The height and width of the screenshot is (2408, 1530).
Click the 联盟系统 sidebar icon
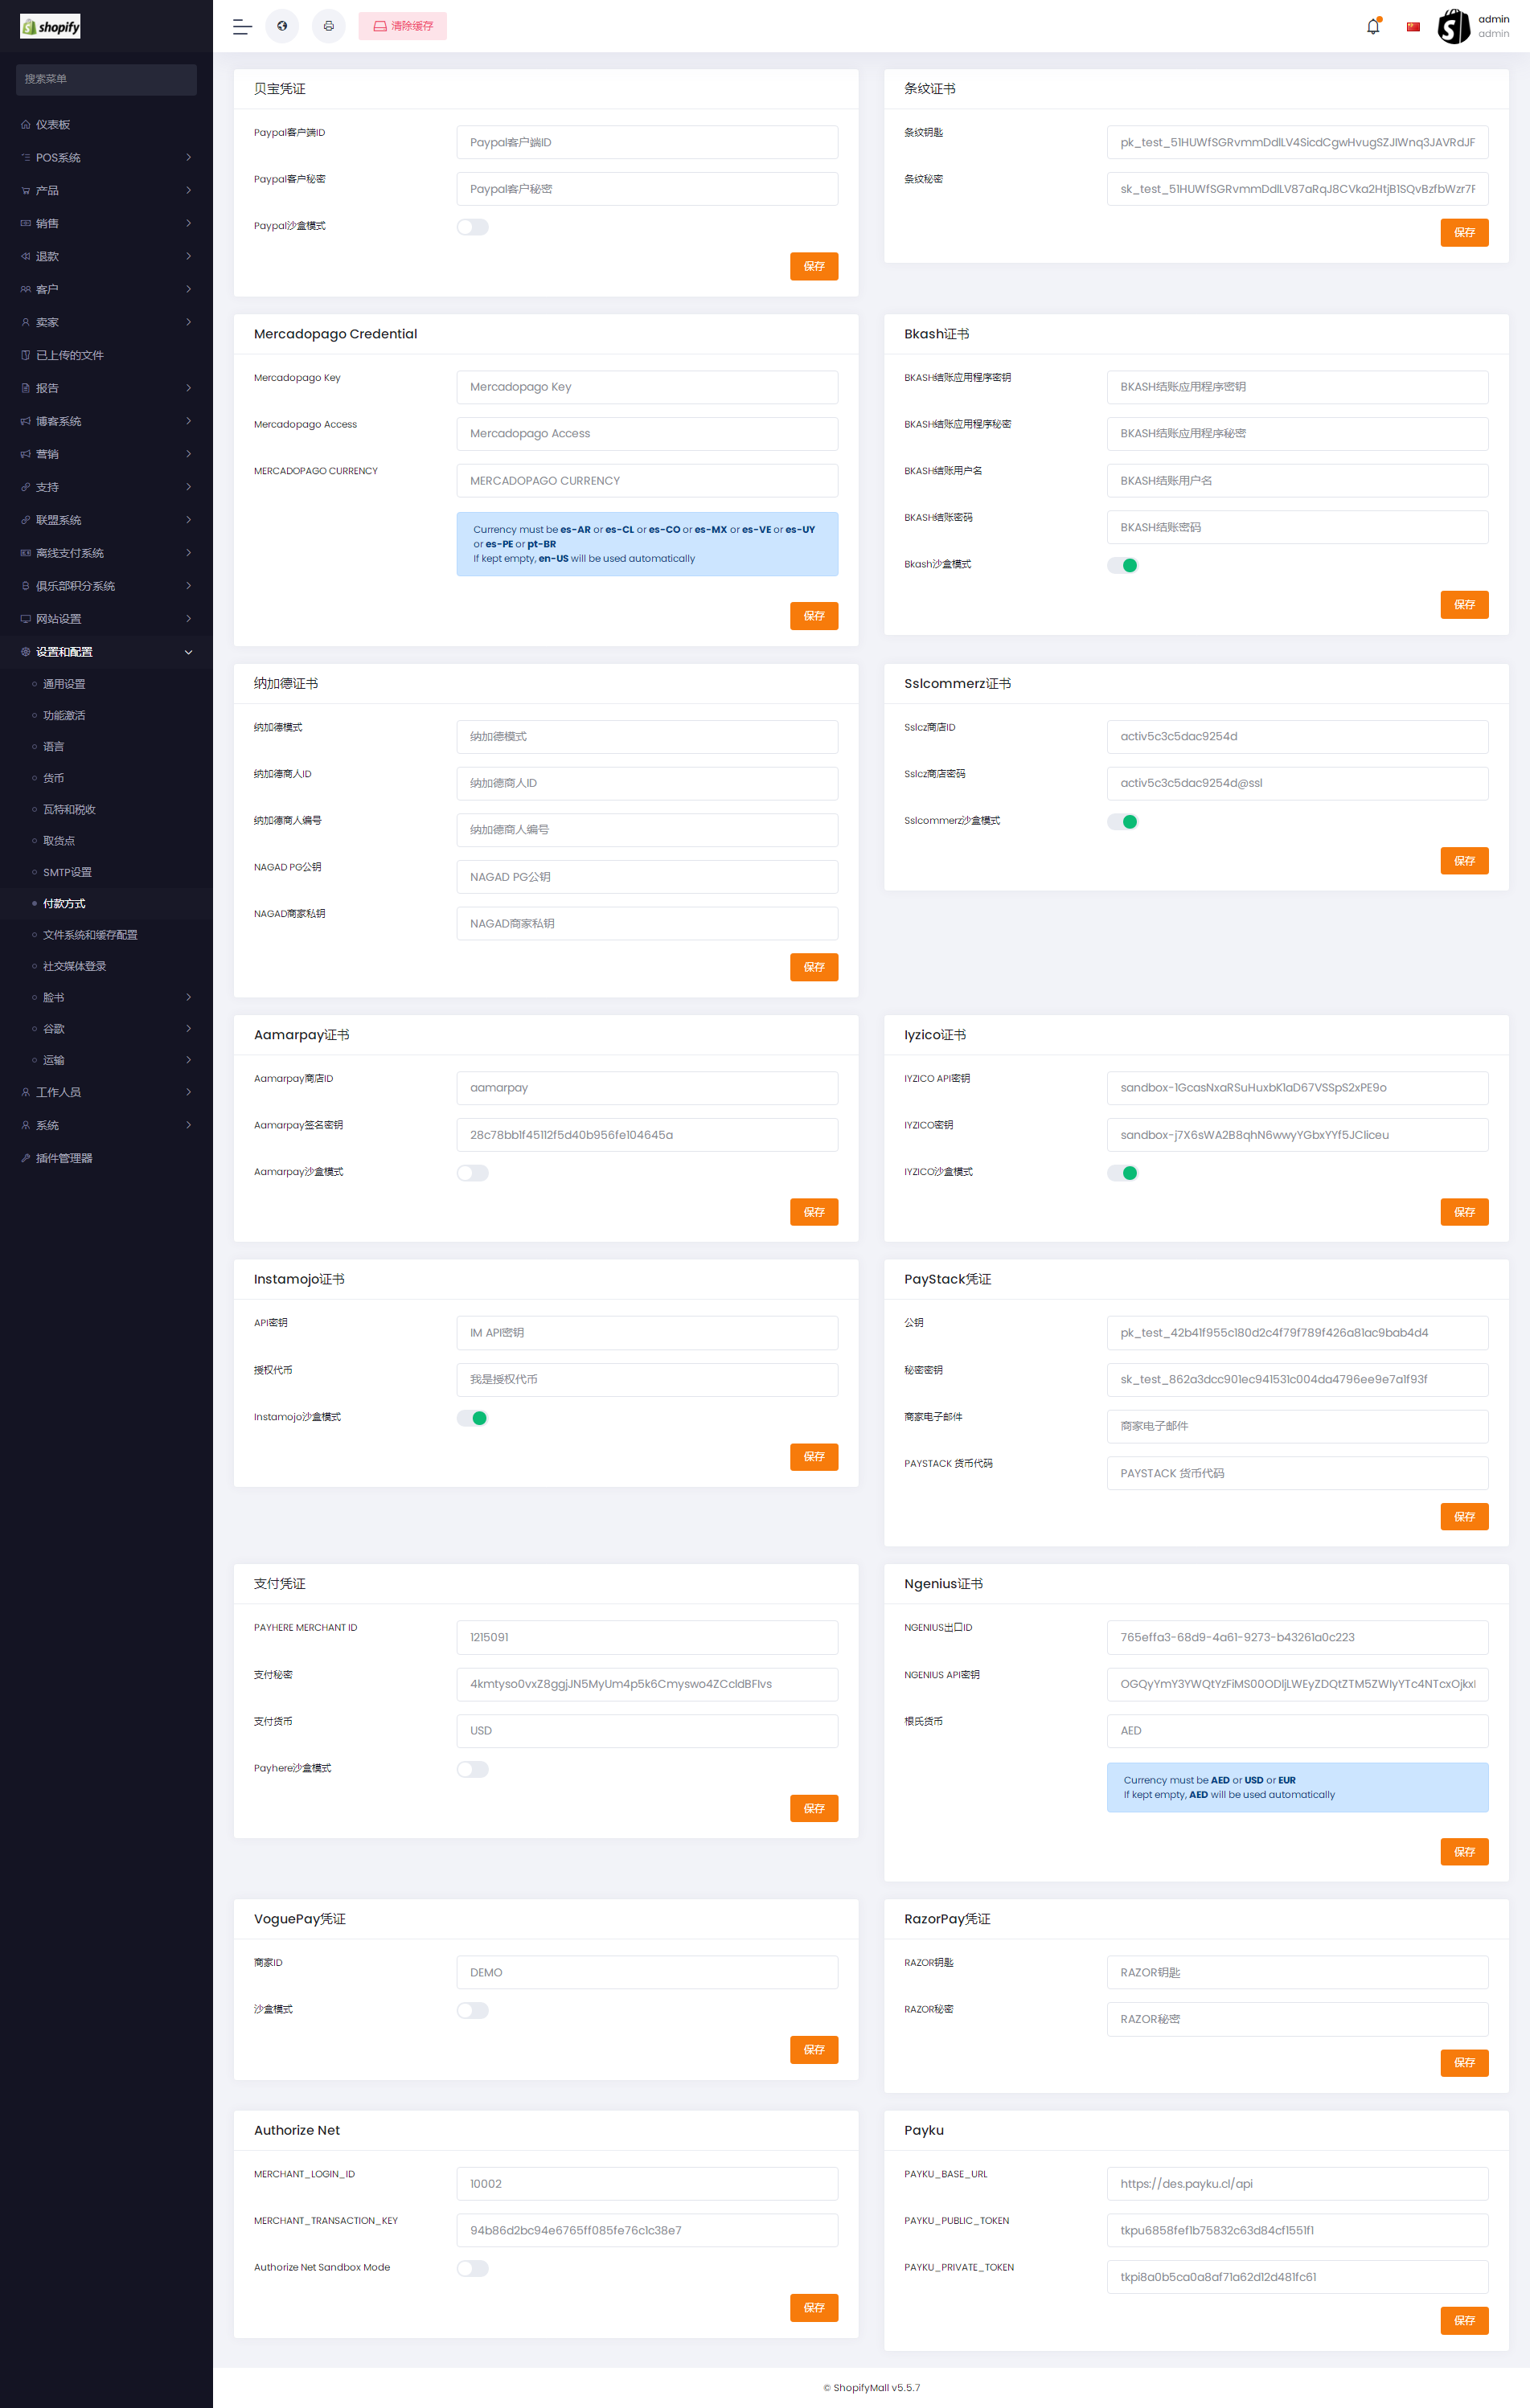(x=26, y=520)
